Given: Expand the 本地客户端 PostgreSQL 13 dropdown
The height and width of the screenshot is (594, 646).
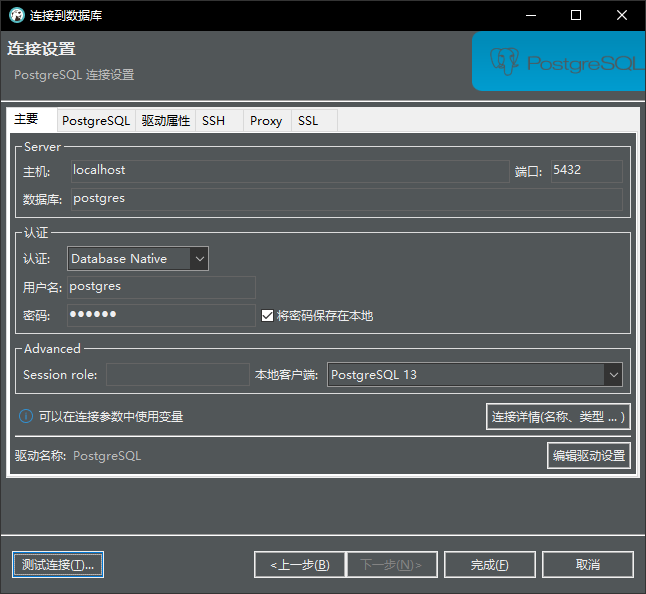Looking at the screenshot, I should click(475, 374).
